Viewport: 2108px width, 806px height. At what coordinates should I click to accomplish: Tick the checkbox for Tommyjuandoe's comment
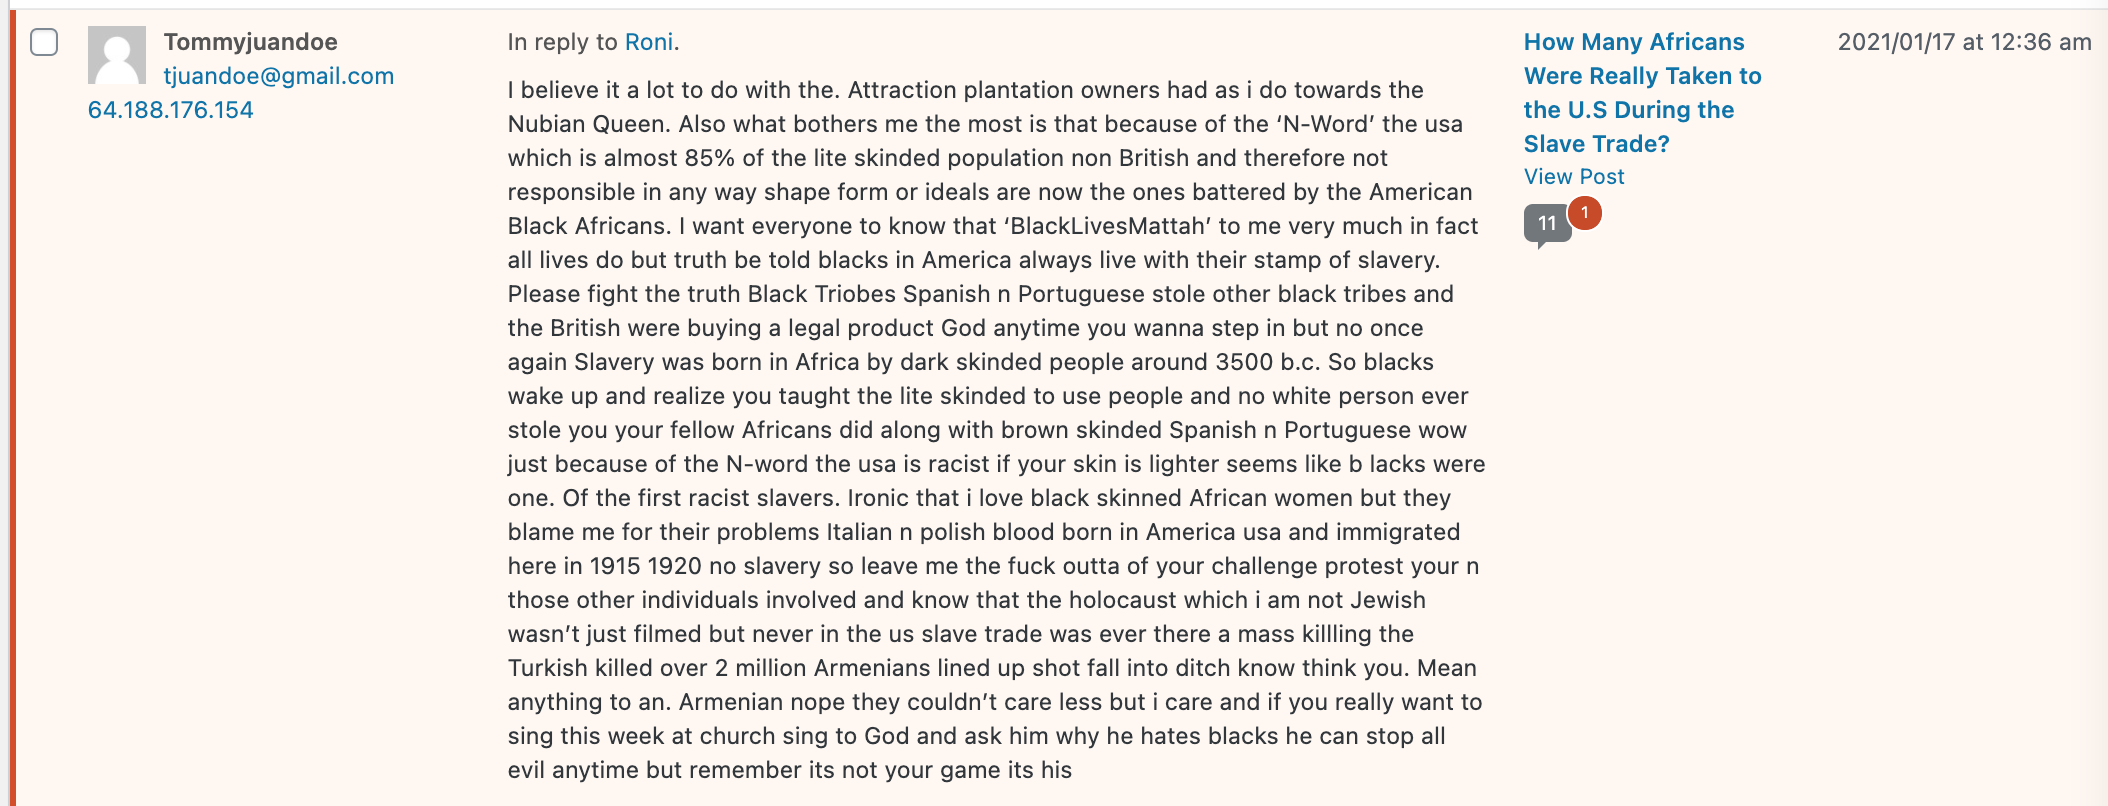(x=44, y=42)
